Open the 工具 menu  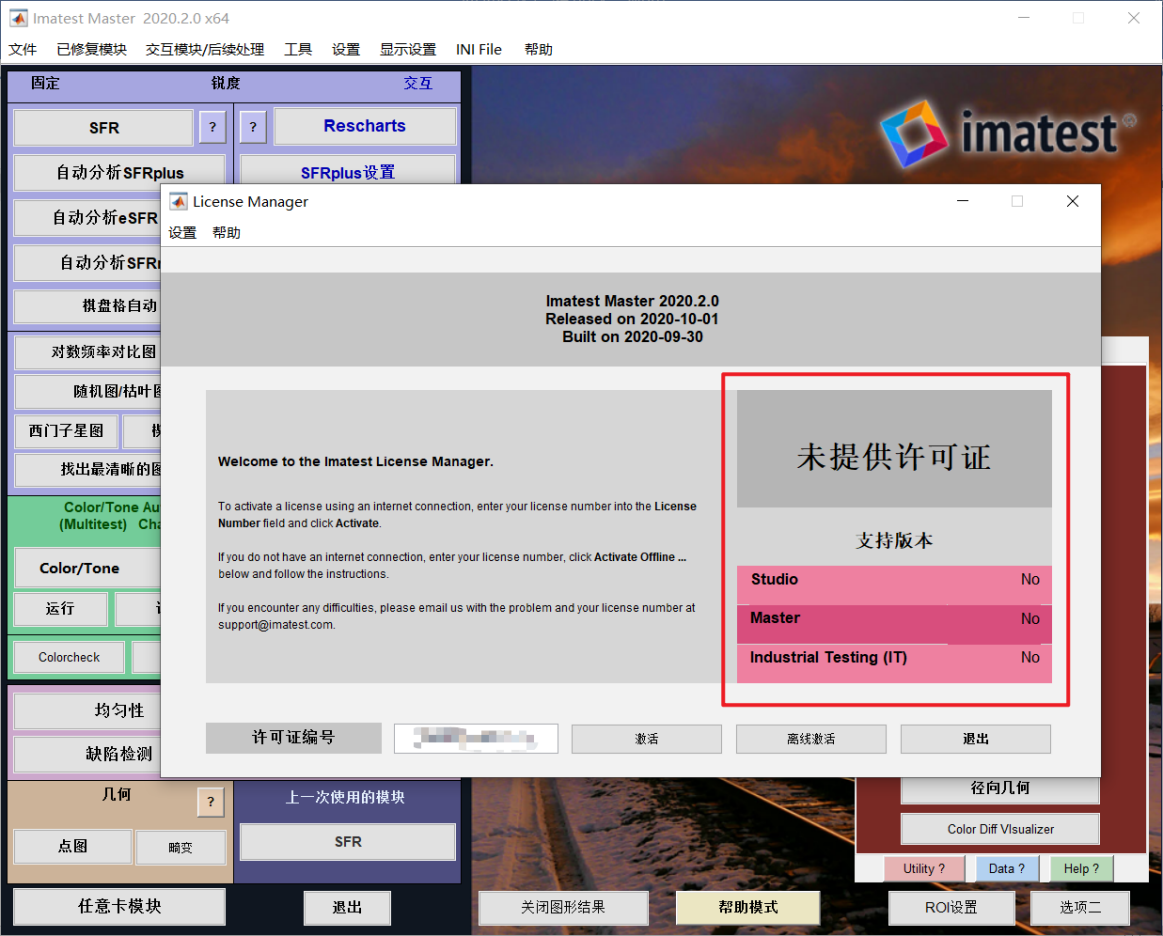[x=298, y=50]
